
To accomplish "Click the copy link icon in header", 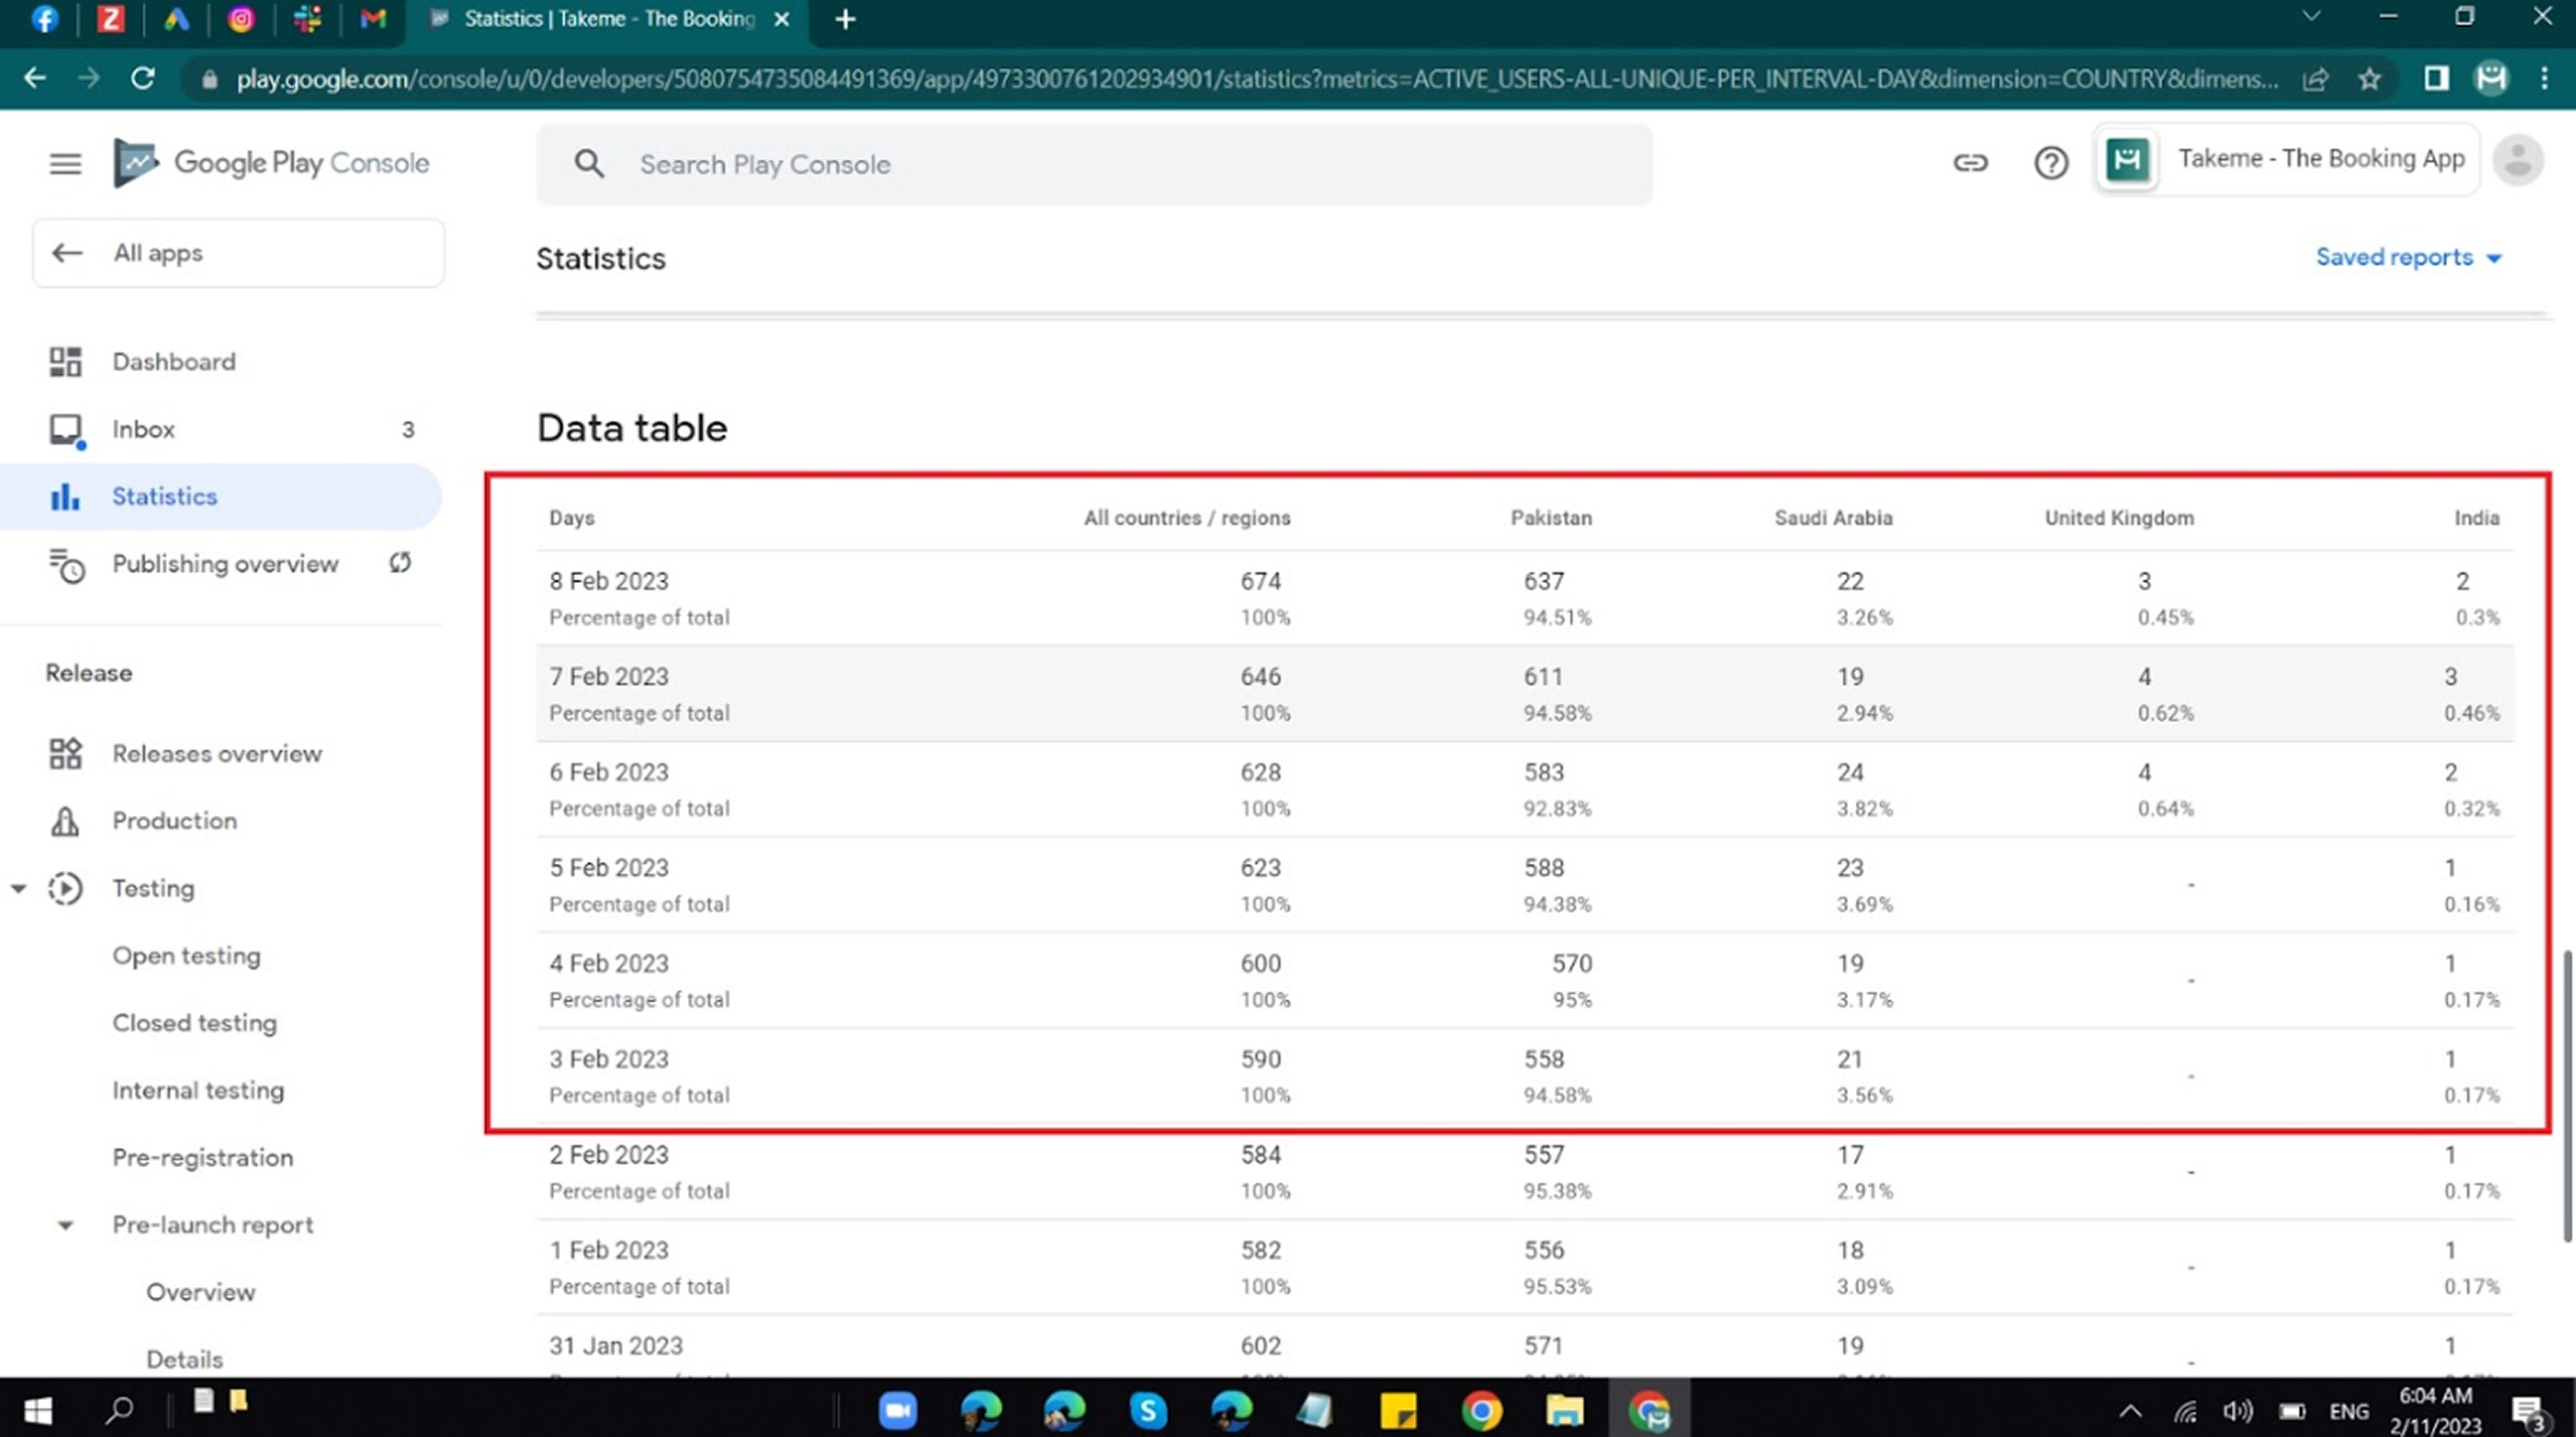I will (1970, 162).
